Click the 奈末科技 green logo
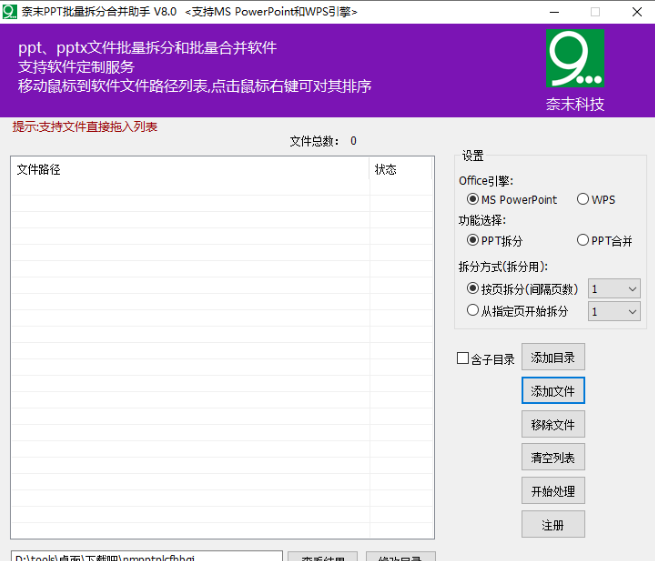Image resolution: width=655 pixels, height=561 pixels. coord(575,59)
